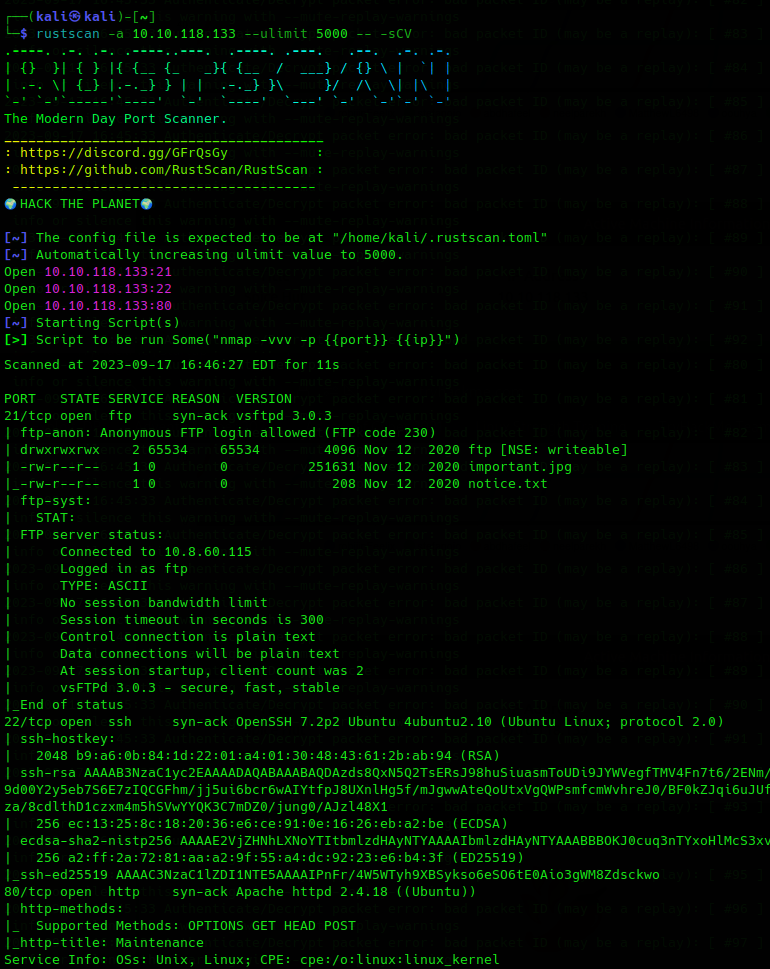Click the globe emoji after HACK THE PLANET
Screen dimensions: 770x969
point(147,204)
